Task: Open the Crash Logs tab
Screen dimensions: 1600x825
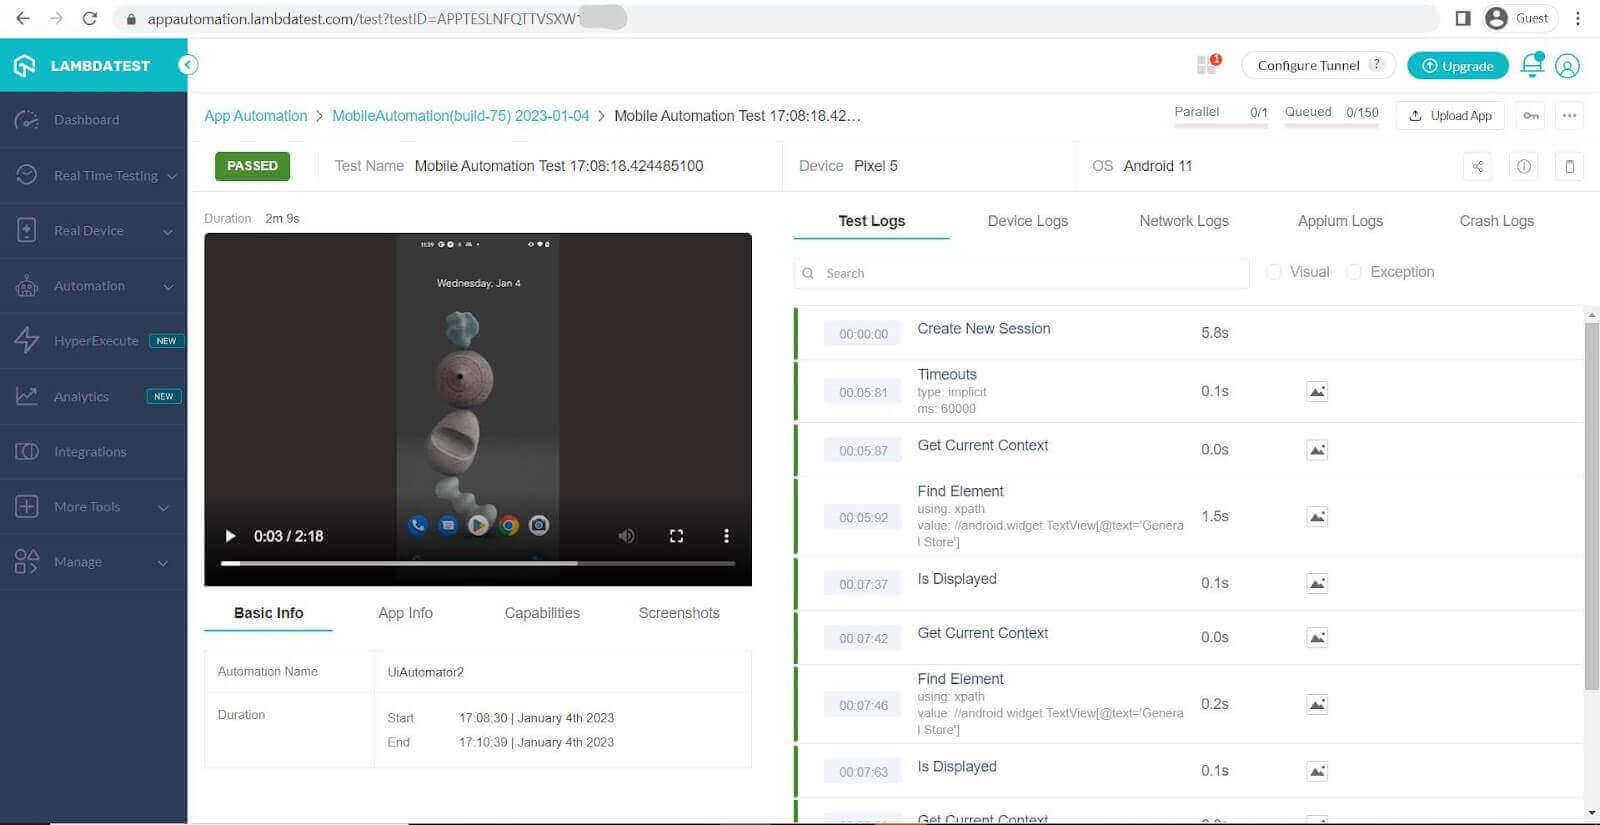Action: click(1496, 221)
